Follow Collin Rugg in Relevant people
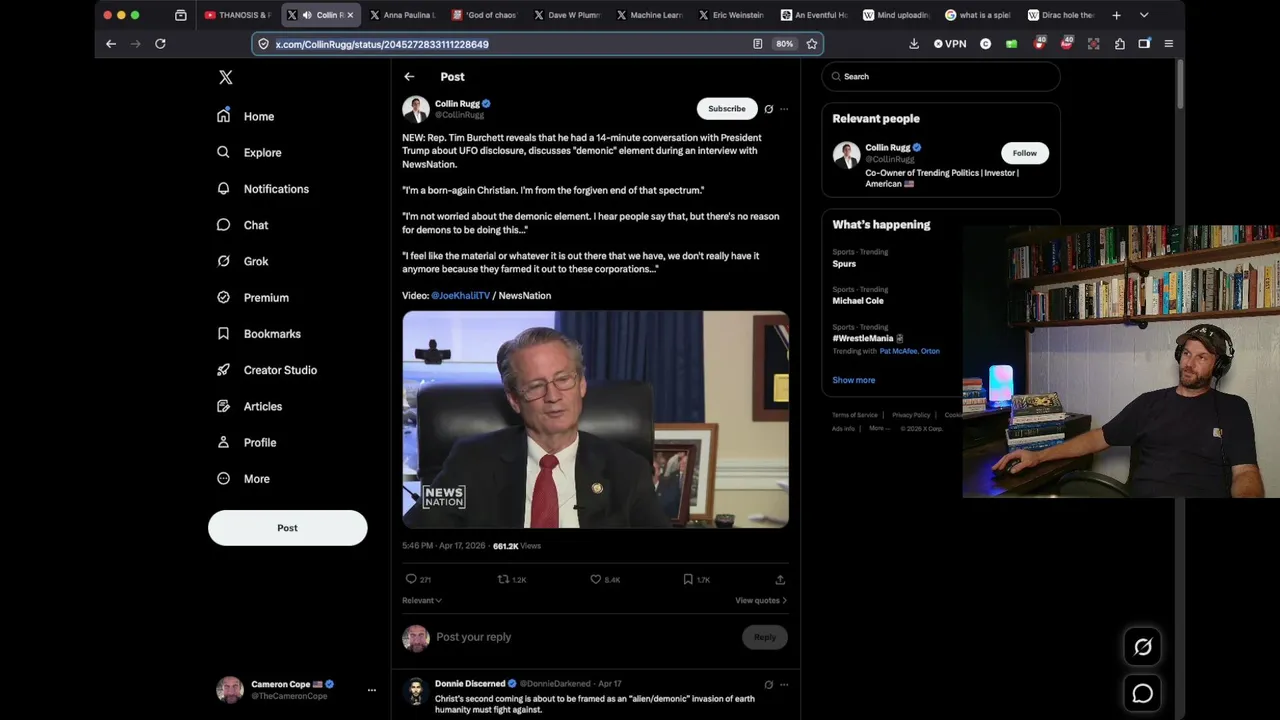This screenshot has height=720, width=1280. coord(1024,153)
